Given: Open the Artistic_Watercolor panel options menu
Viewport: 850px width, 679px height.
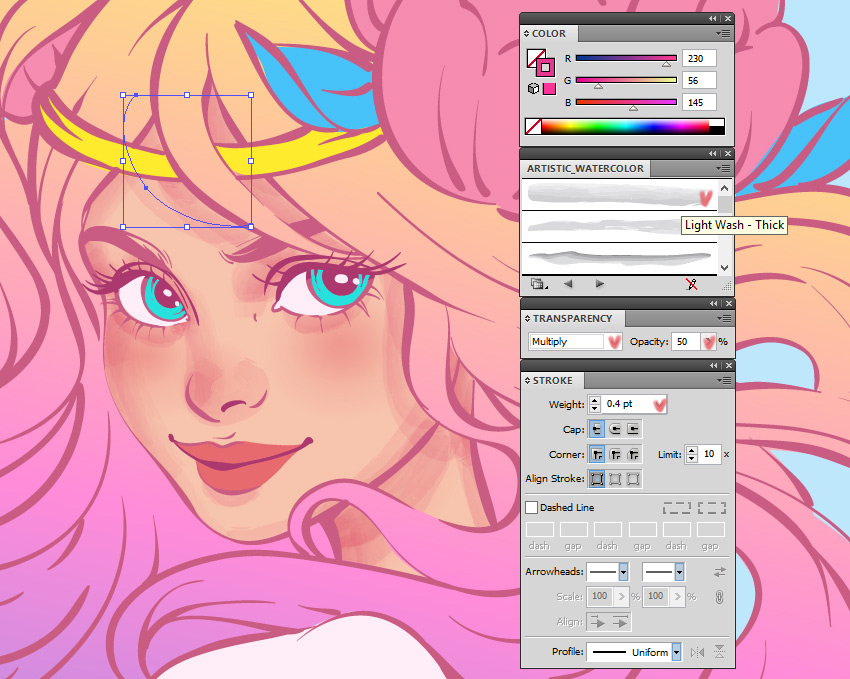Looking at the screenshot, I should click(723, 169).
